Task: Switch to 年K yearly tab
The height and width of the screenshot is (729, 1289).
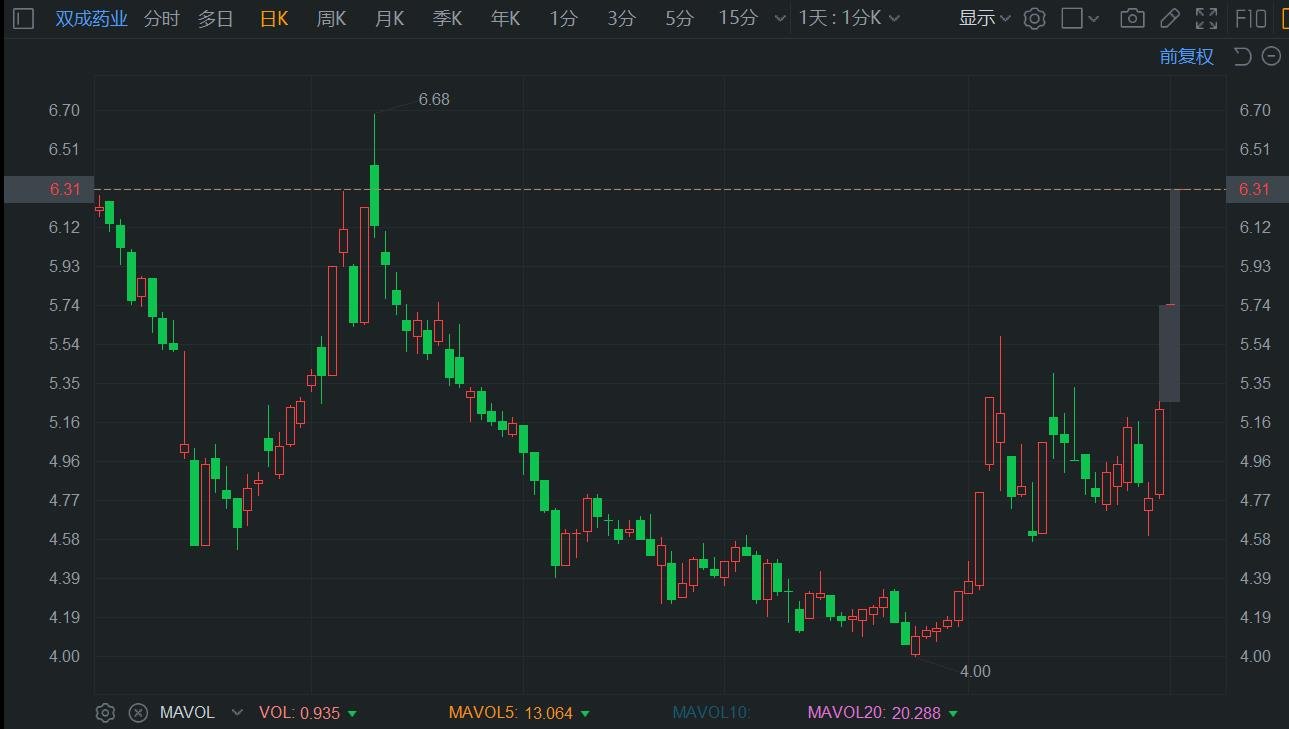Action: coord(505,18)
